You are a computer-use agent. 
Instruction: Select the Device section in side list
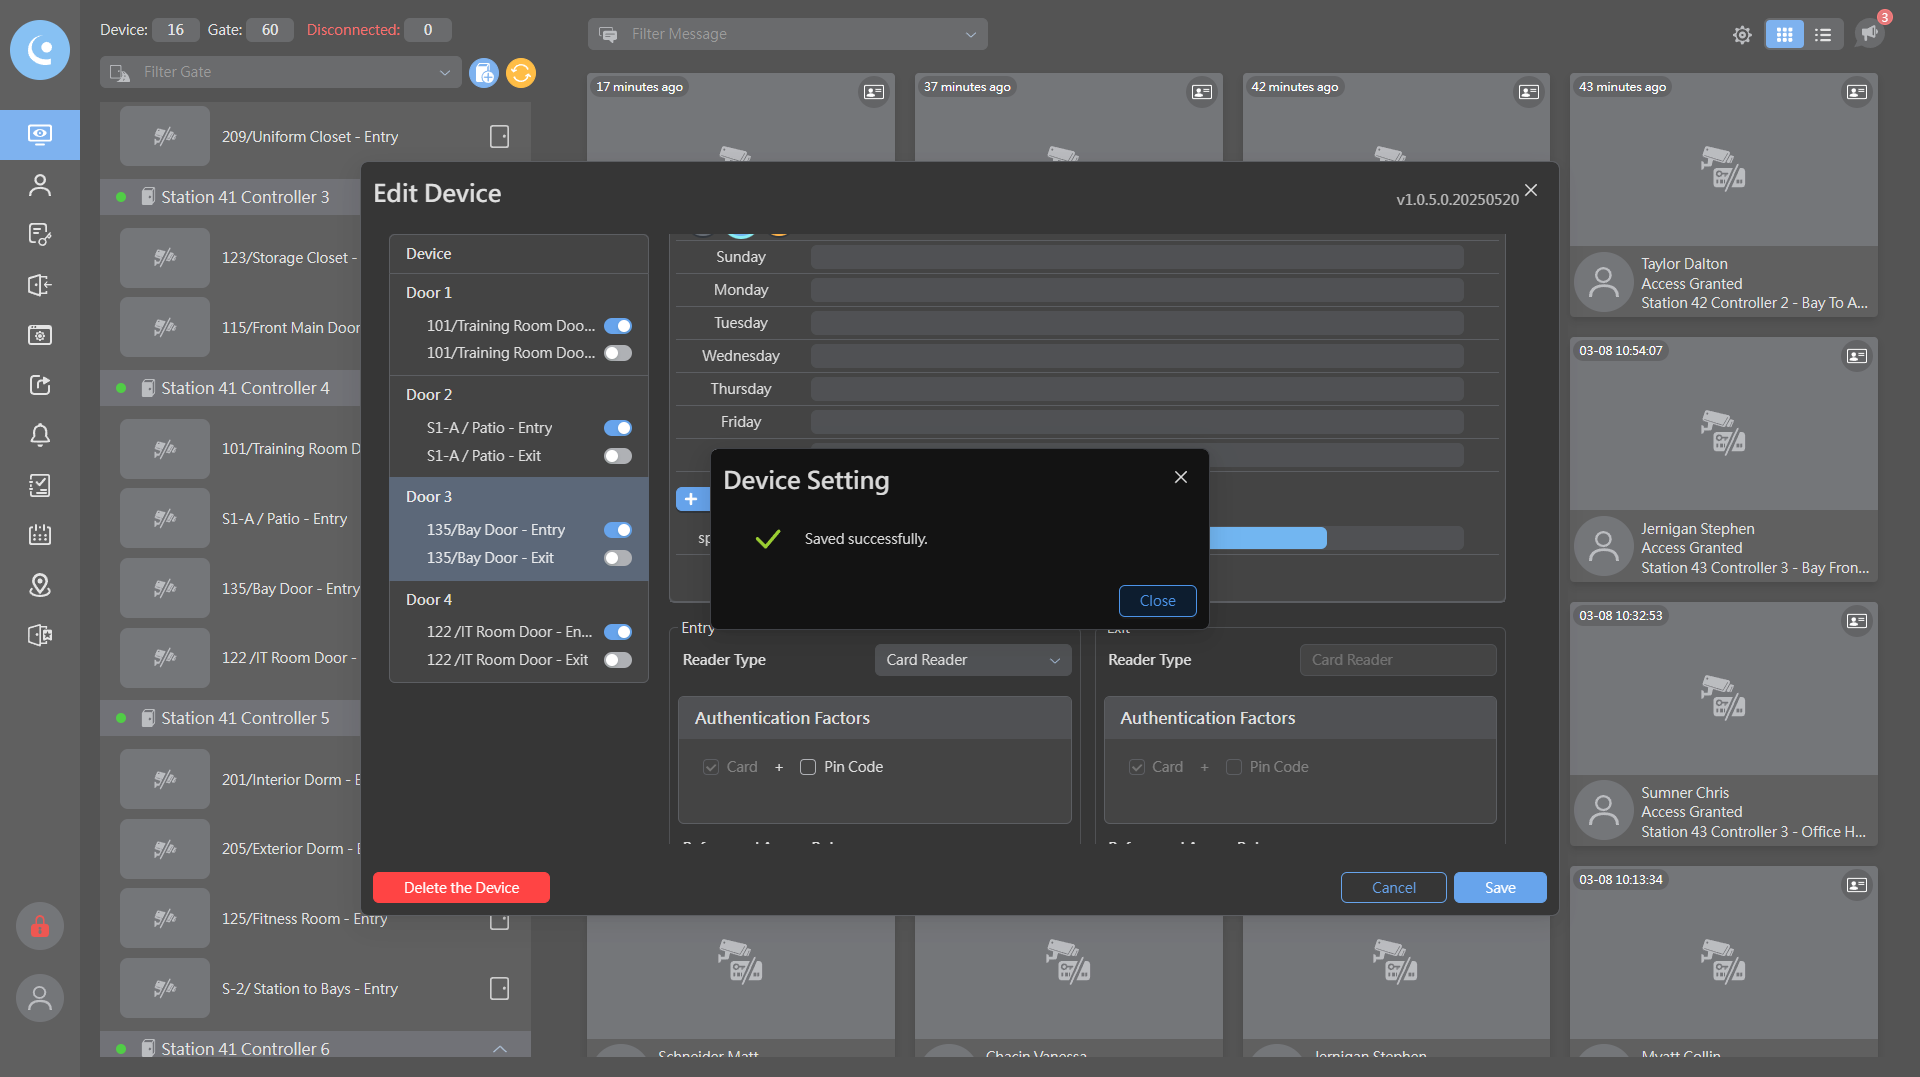(x=429, y=254)
